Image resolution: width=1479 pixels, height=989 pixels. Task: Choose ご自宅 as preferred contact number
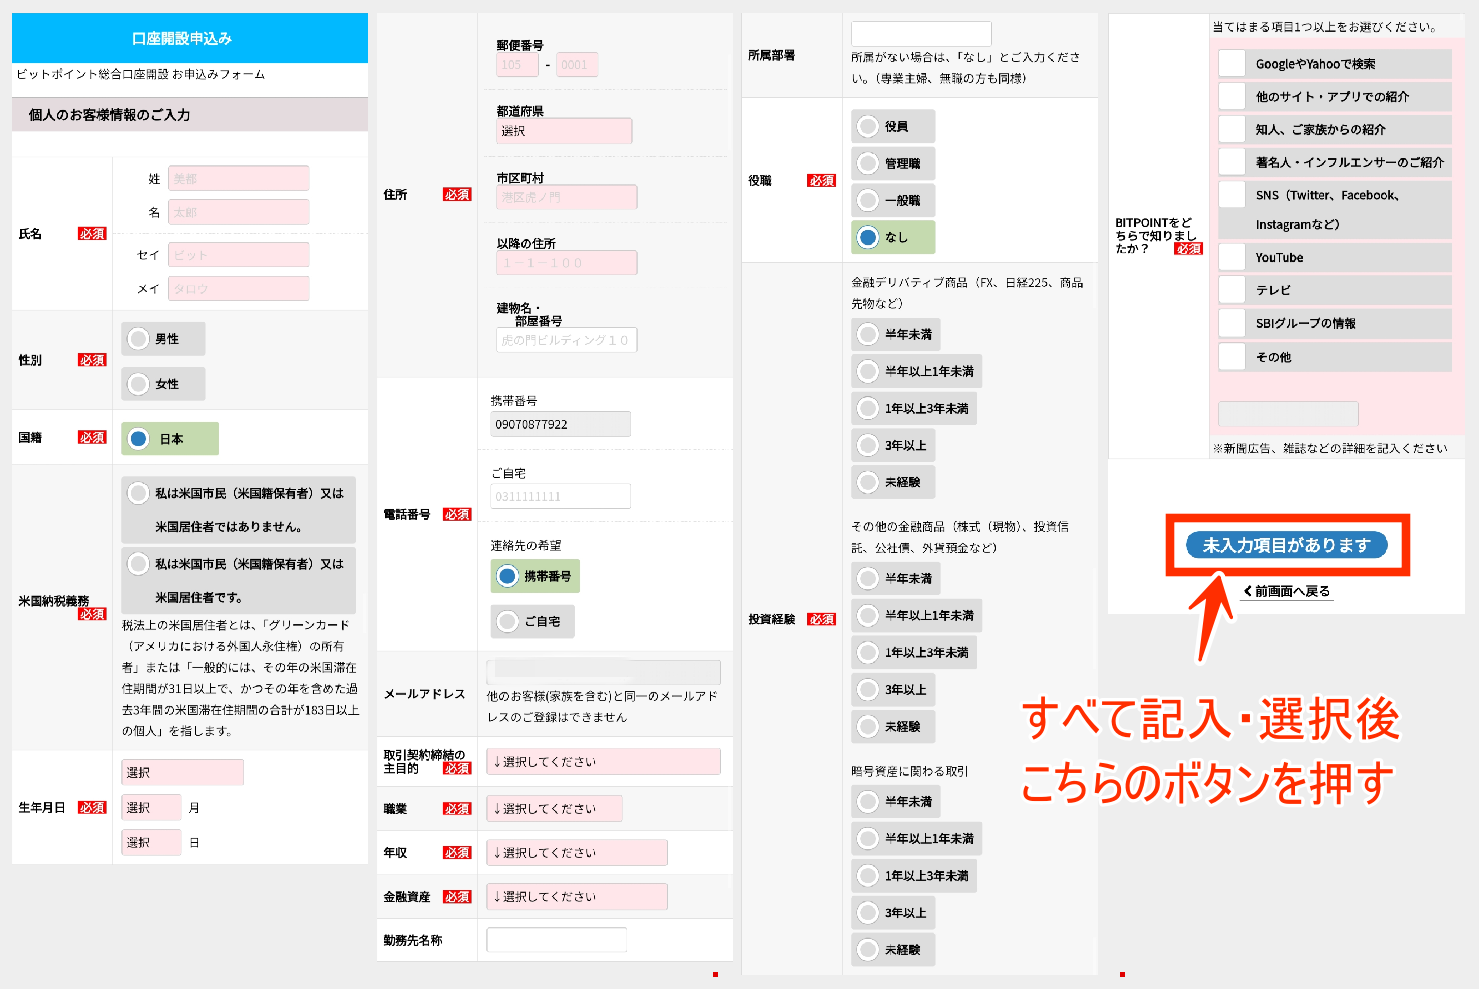(510, 621)
